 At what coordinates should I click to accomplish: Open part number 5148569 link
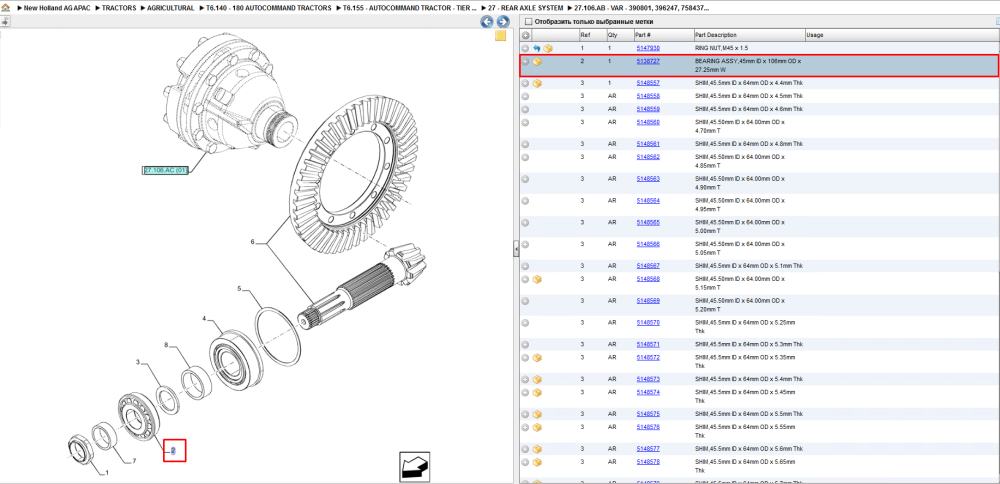click(x=648, y=300)
